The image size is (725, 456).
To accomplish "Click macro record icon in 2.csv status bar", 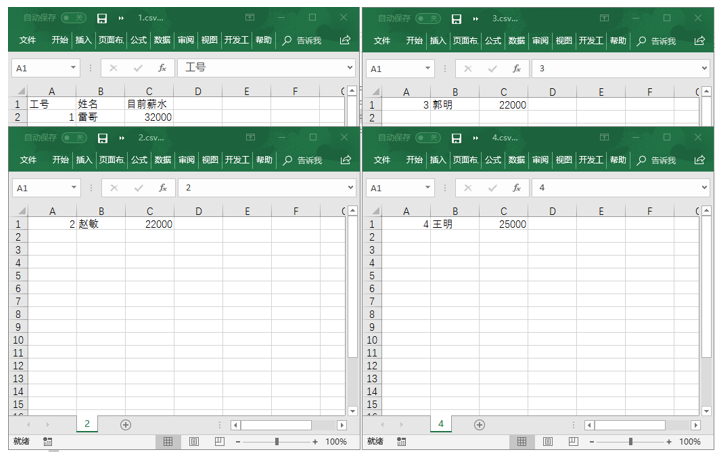I will click(x=47, y=442).
